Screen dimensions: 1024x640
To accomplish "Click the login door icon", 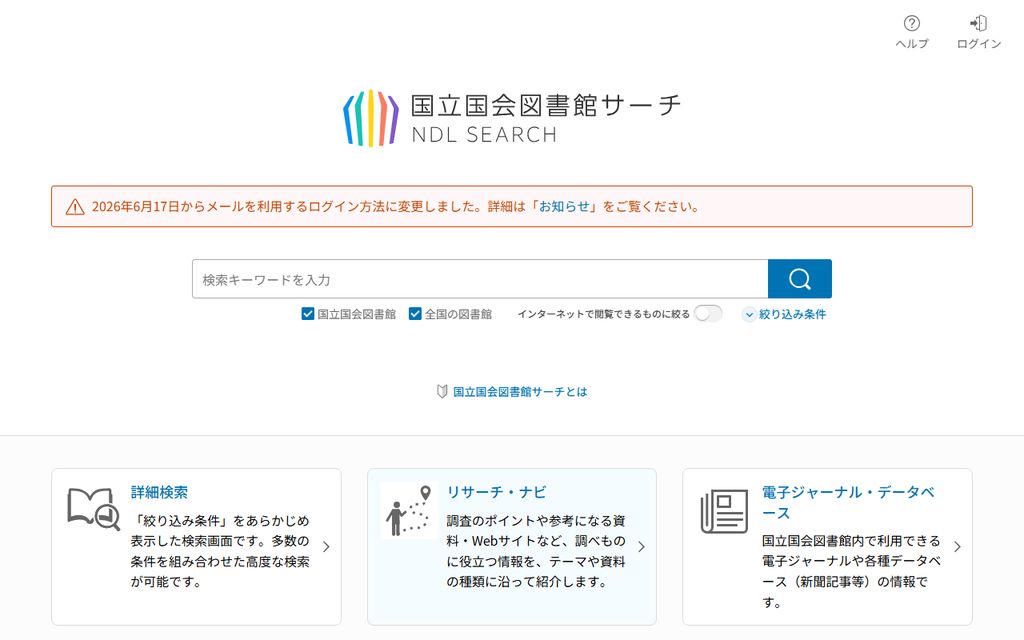I will (x=978, y=24).
